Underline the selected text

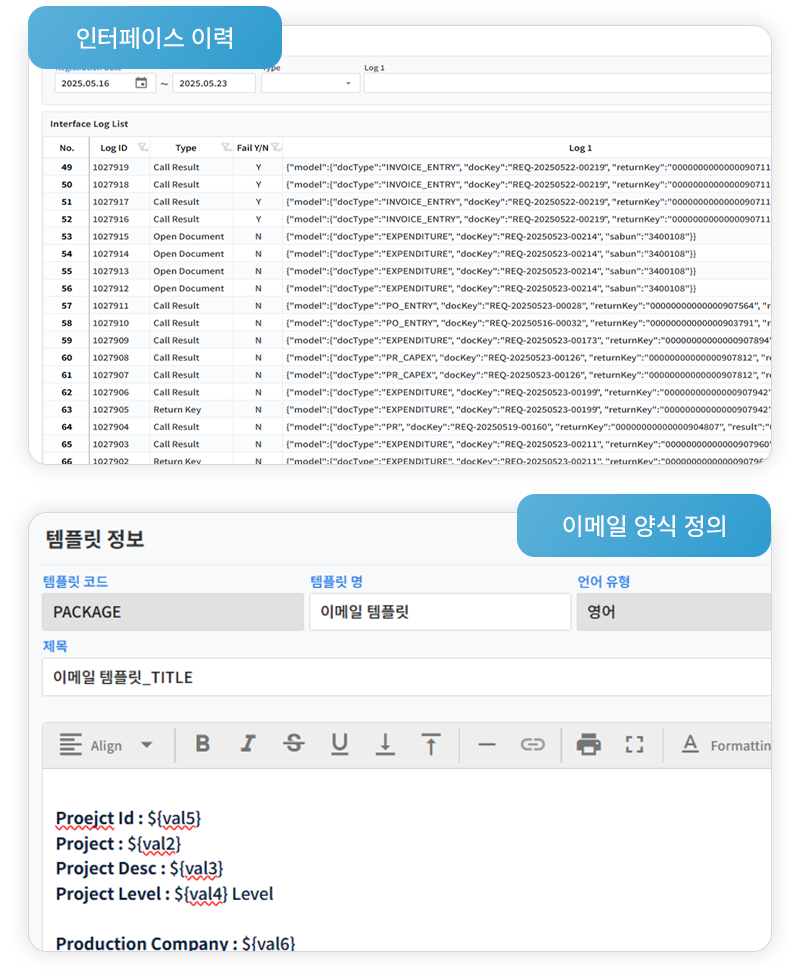coord(340,744)
